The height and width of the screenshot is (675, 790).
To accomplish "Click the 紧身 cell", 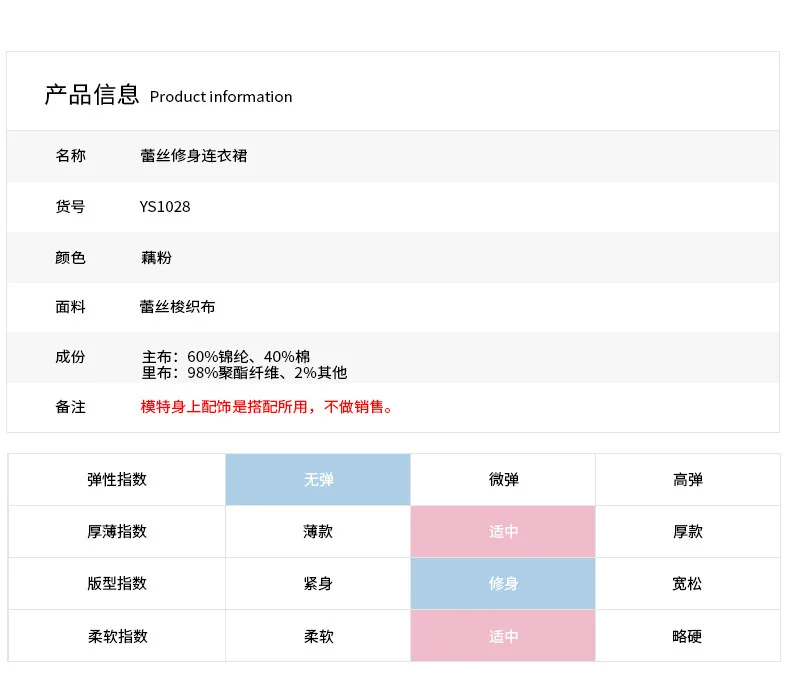I will [x=318, y=583].
